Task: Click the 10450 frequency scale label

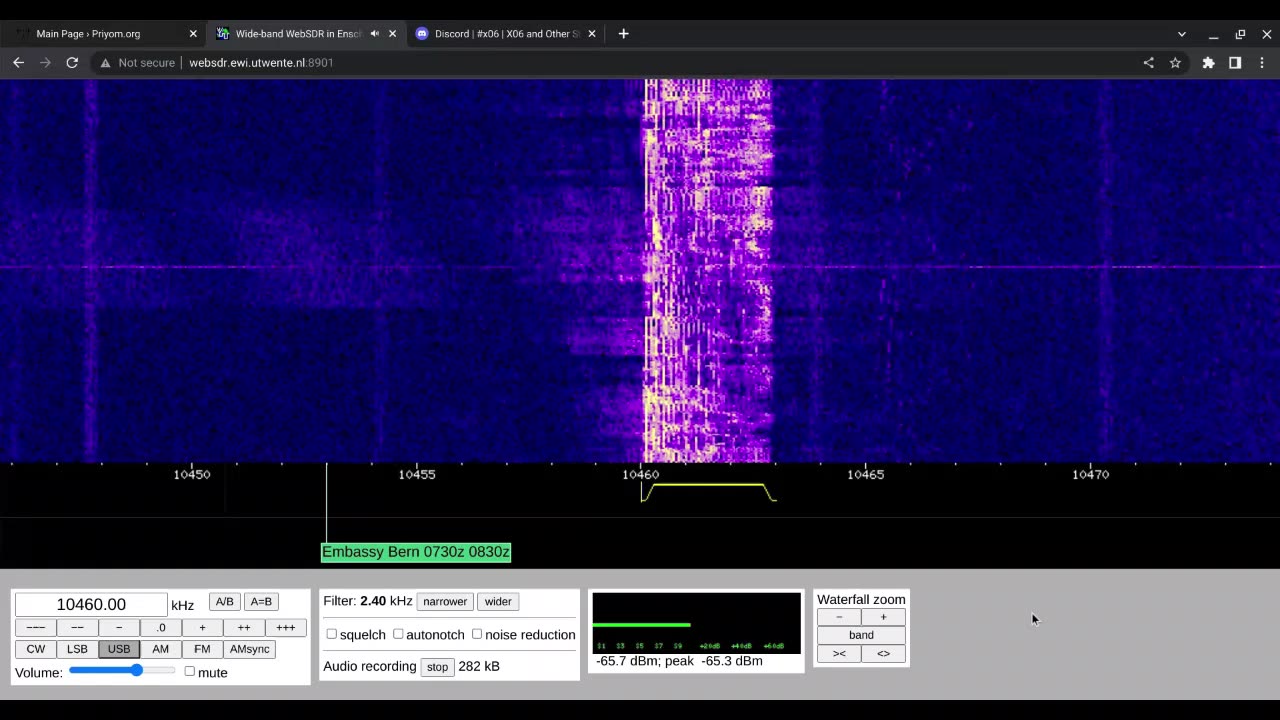Action: pos(192,474)
